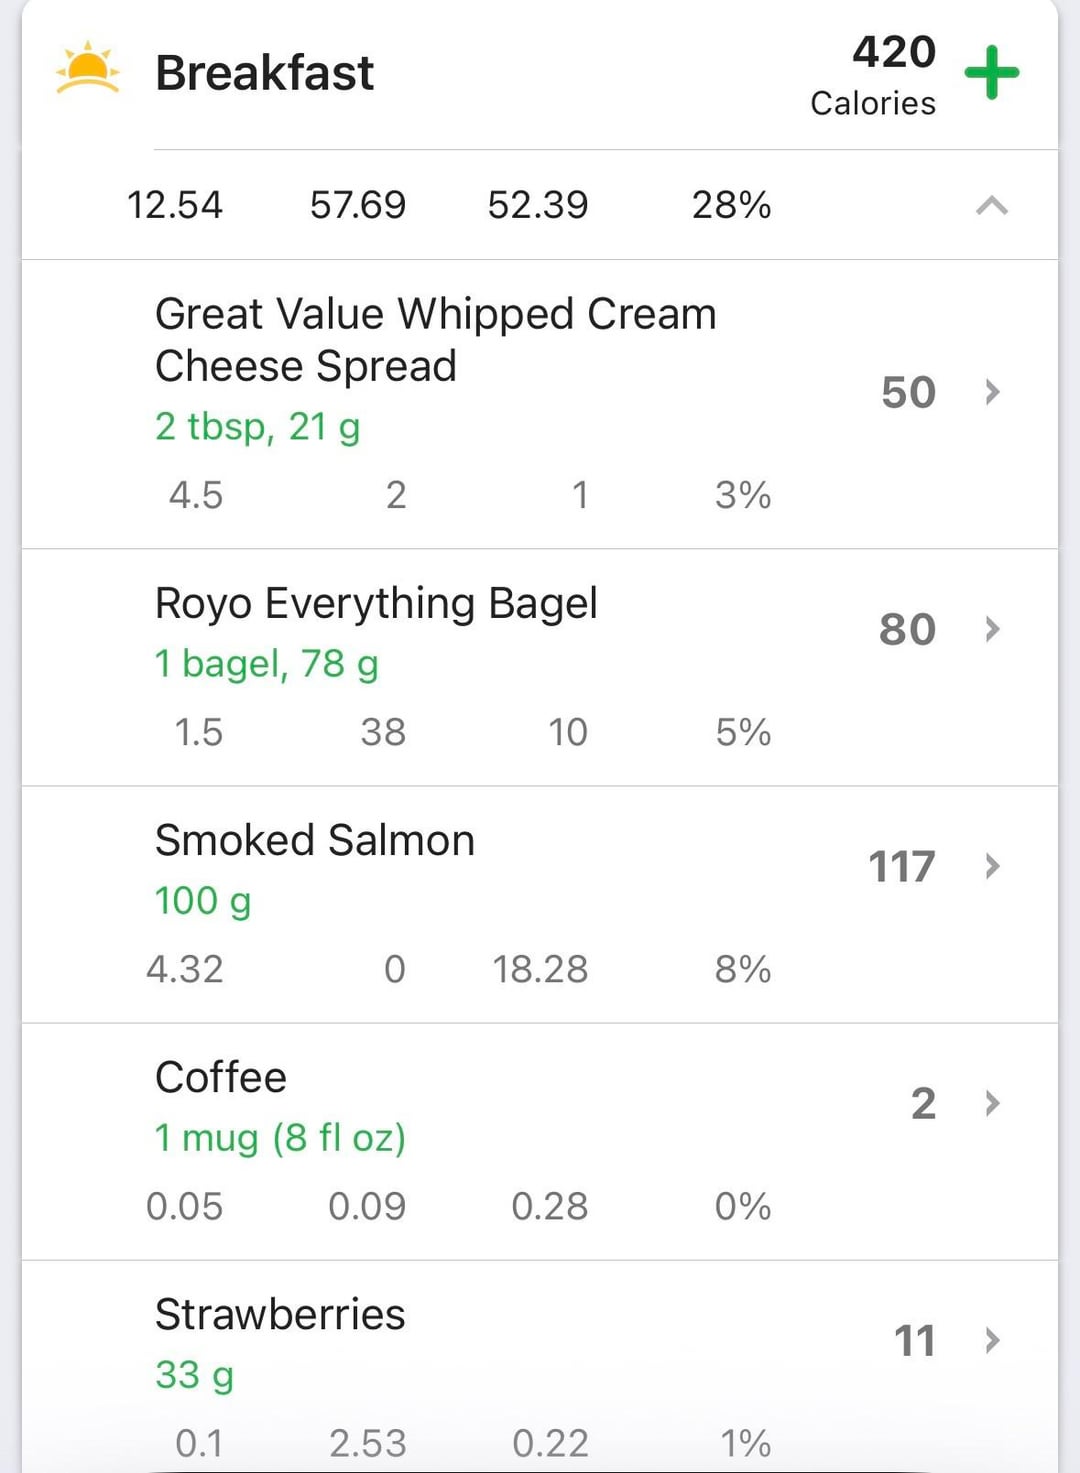
Task: Tap the Strawberries food name
Action: tap(280, 1315)
